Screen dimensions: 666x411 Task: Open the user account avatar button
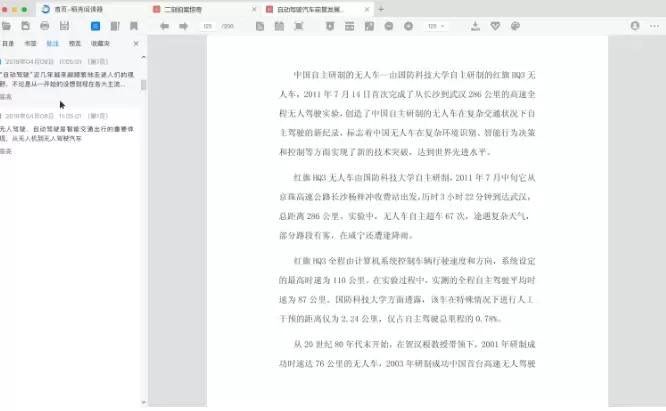[635, 26]
